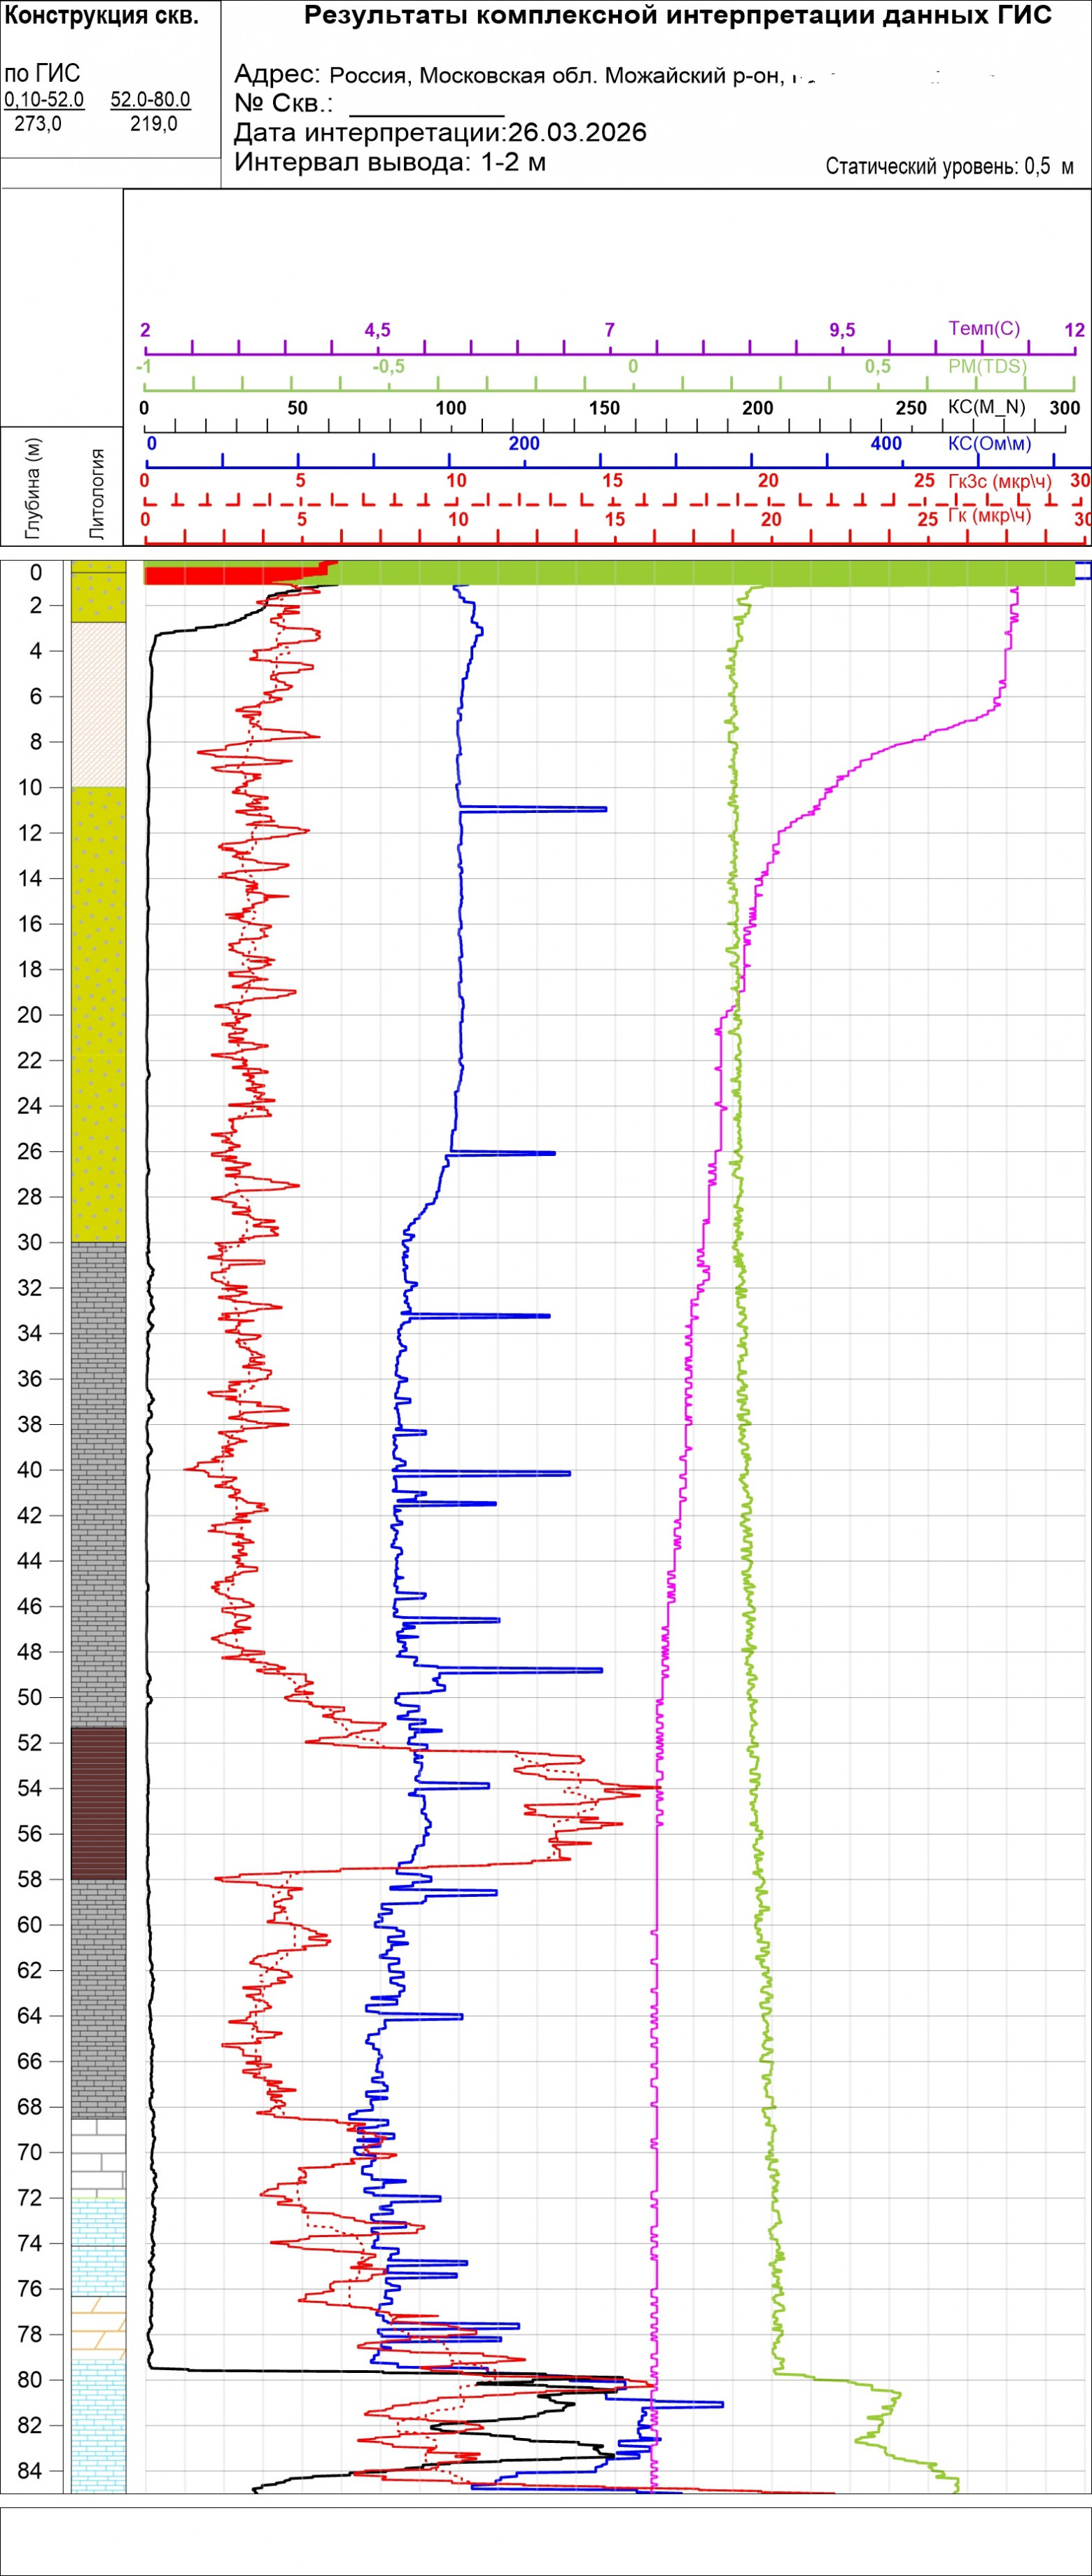Viewport: 1092px width, 2576px height.
Task: Click the "150" tick on КС(M_N) scale
Action: click(604, 408)
